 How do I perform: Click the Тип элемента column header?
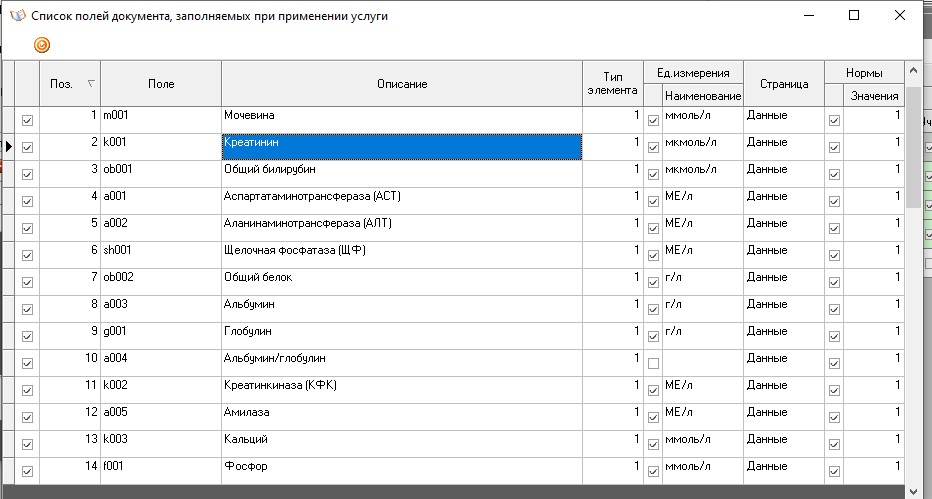(613, 83)
